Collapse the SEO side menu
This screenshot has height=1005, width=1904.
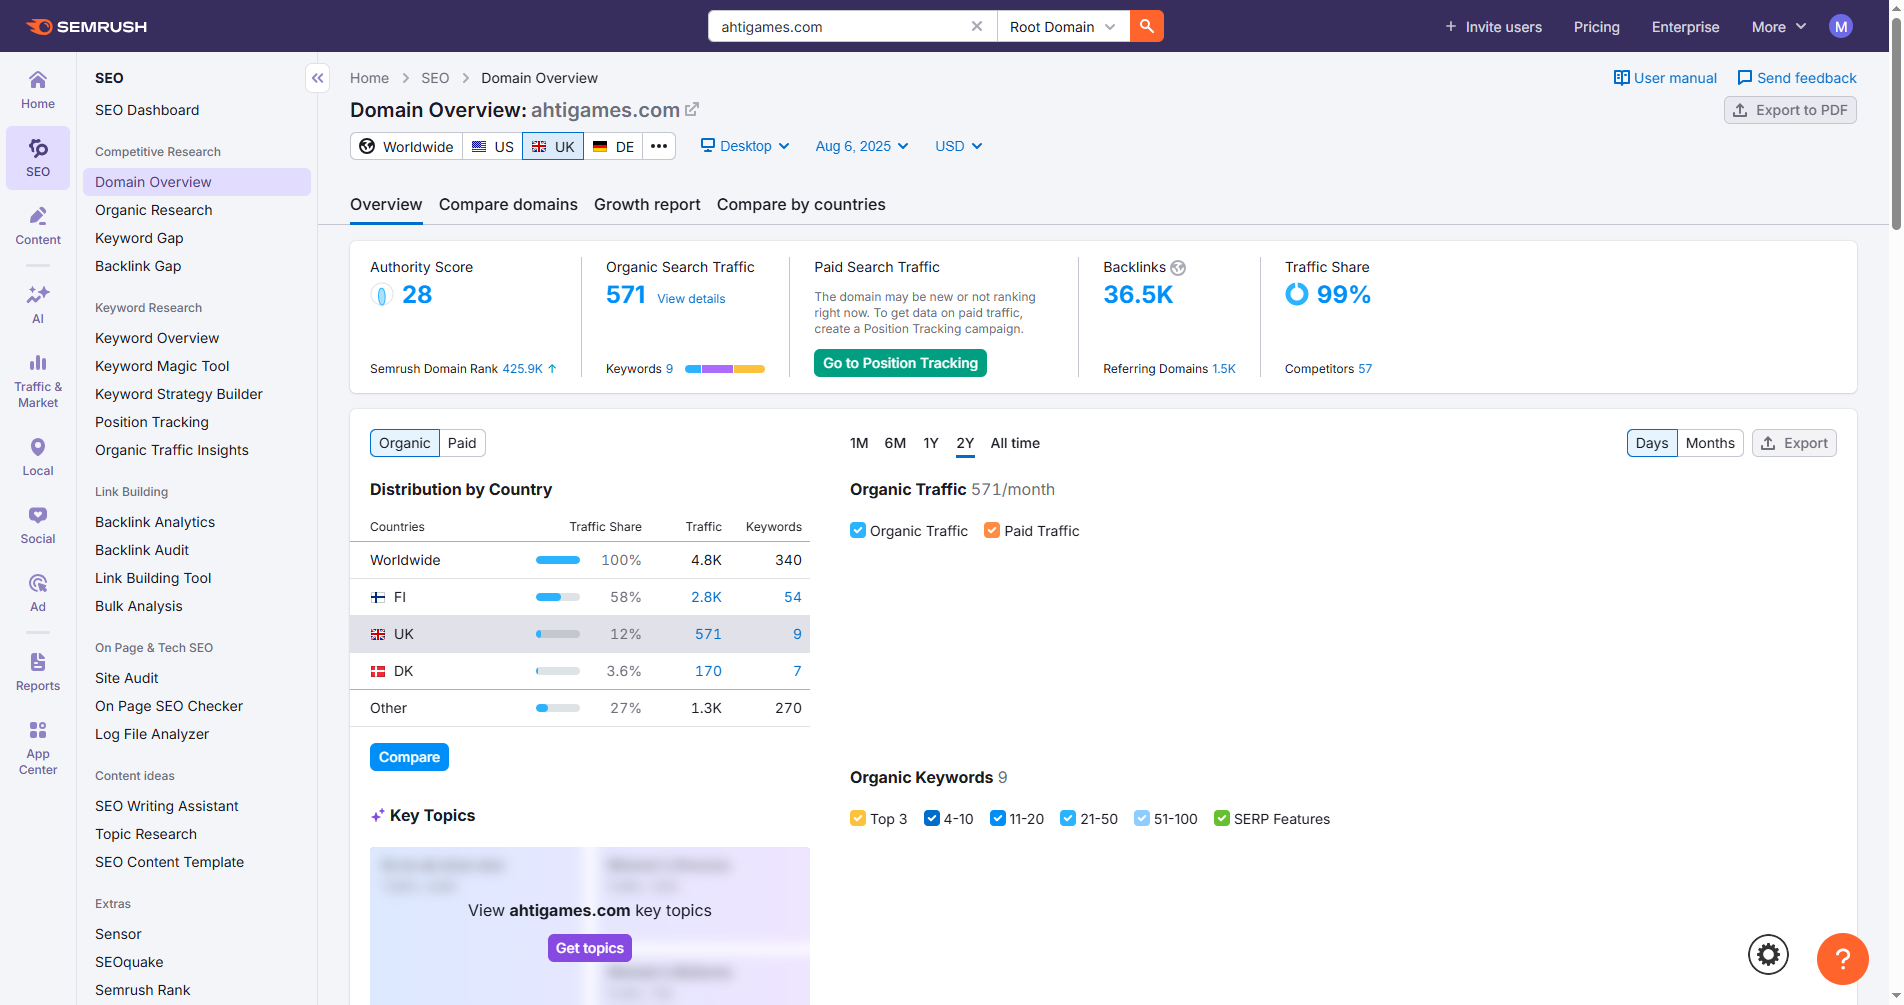pyautogui.click(x=317, y=78)
